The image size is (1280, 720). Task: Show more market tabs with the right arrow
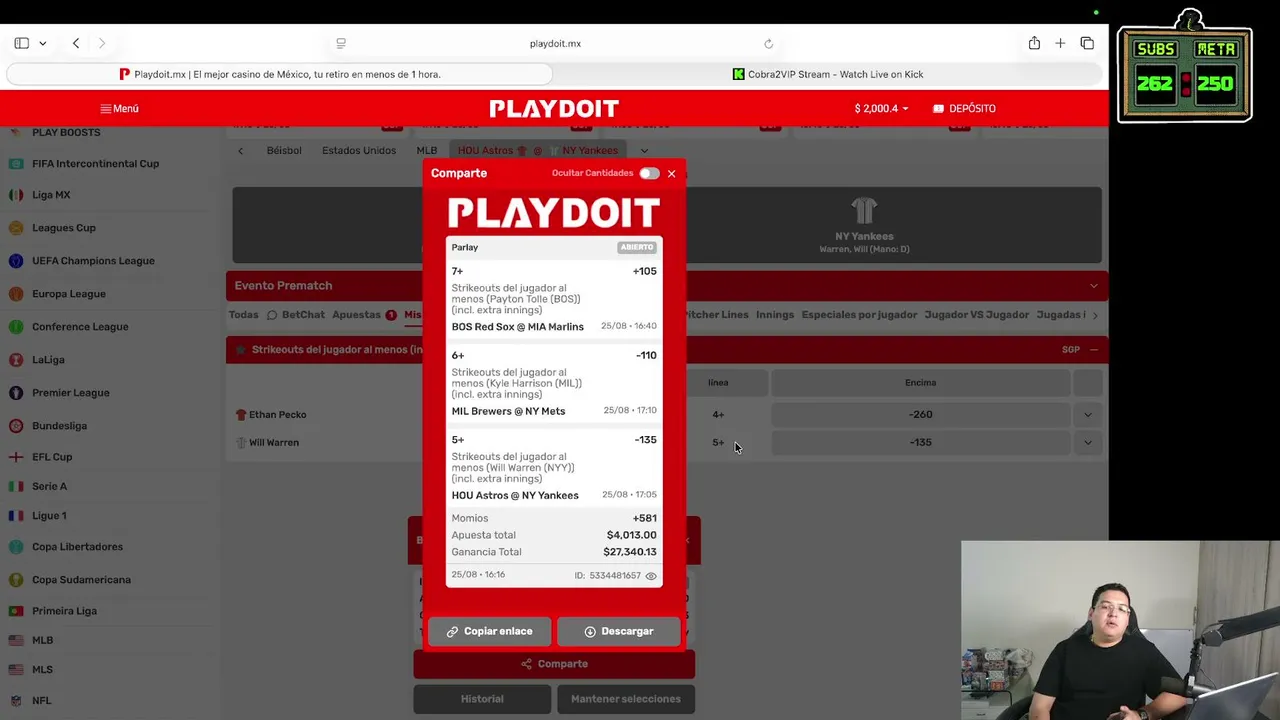1095,315
